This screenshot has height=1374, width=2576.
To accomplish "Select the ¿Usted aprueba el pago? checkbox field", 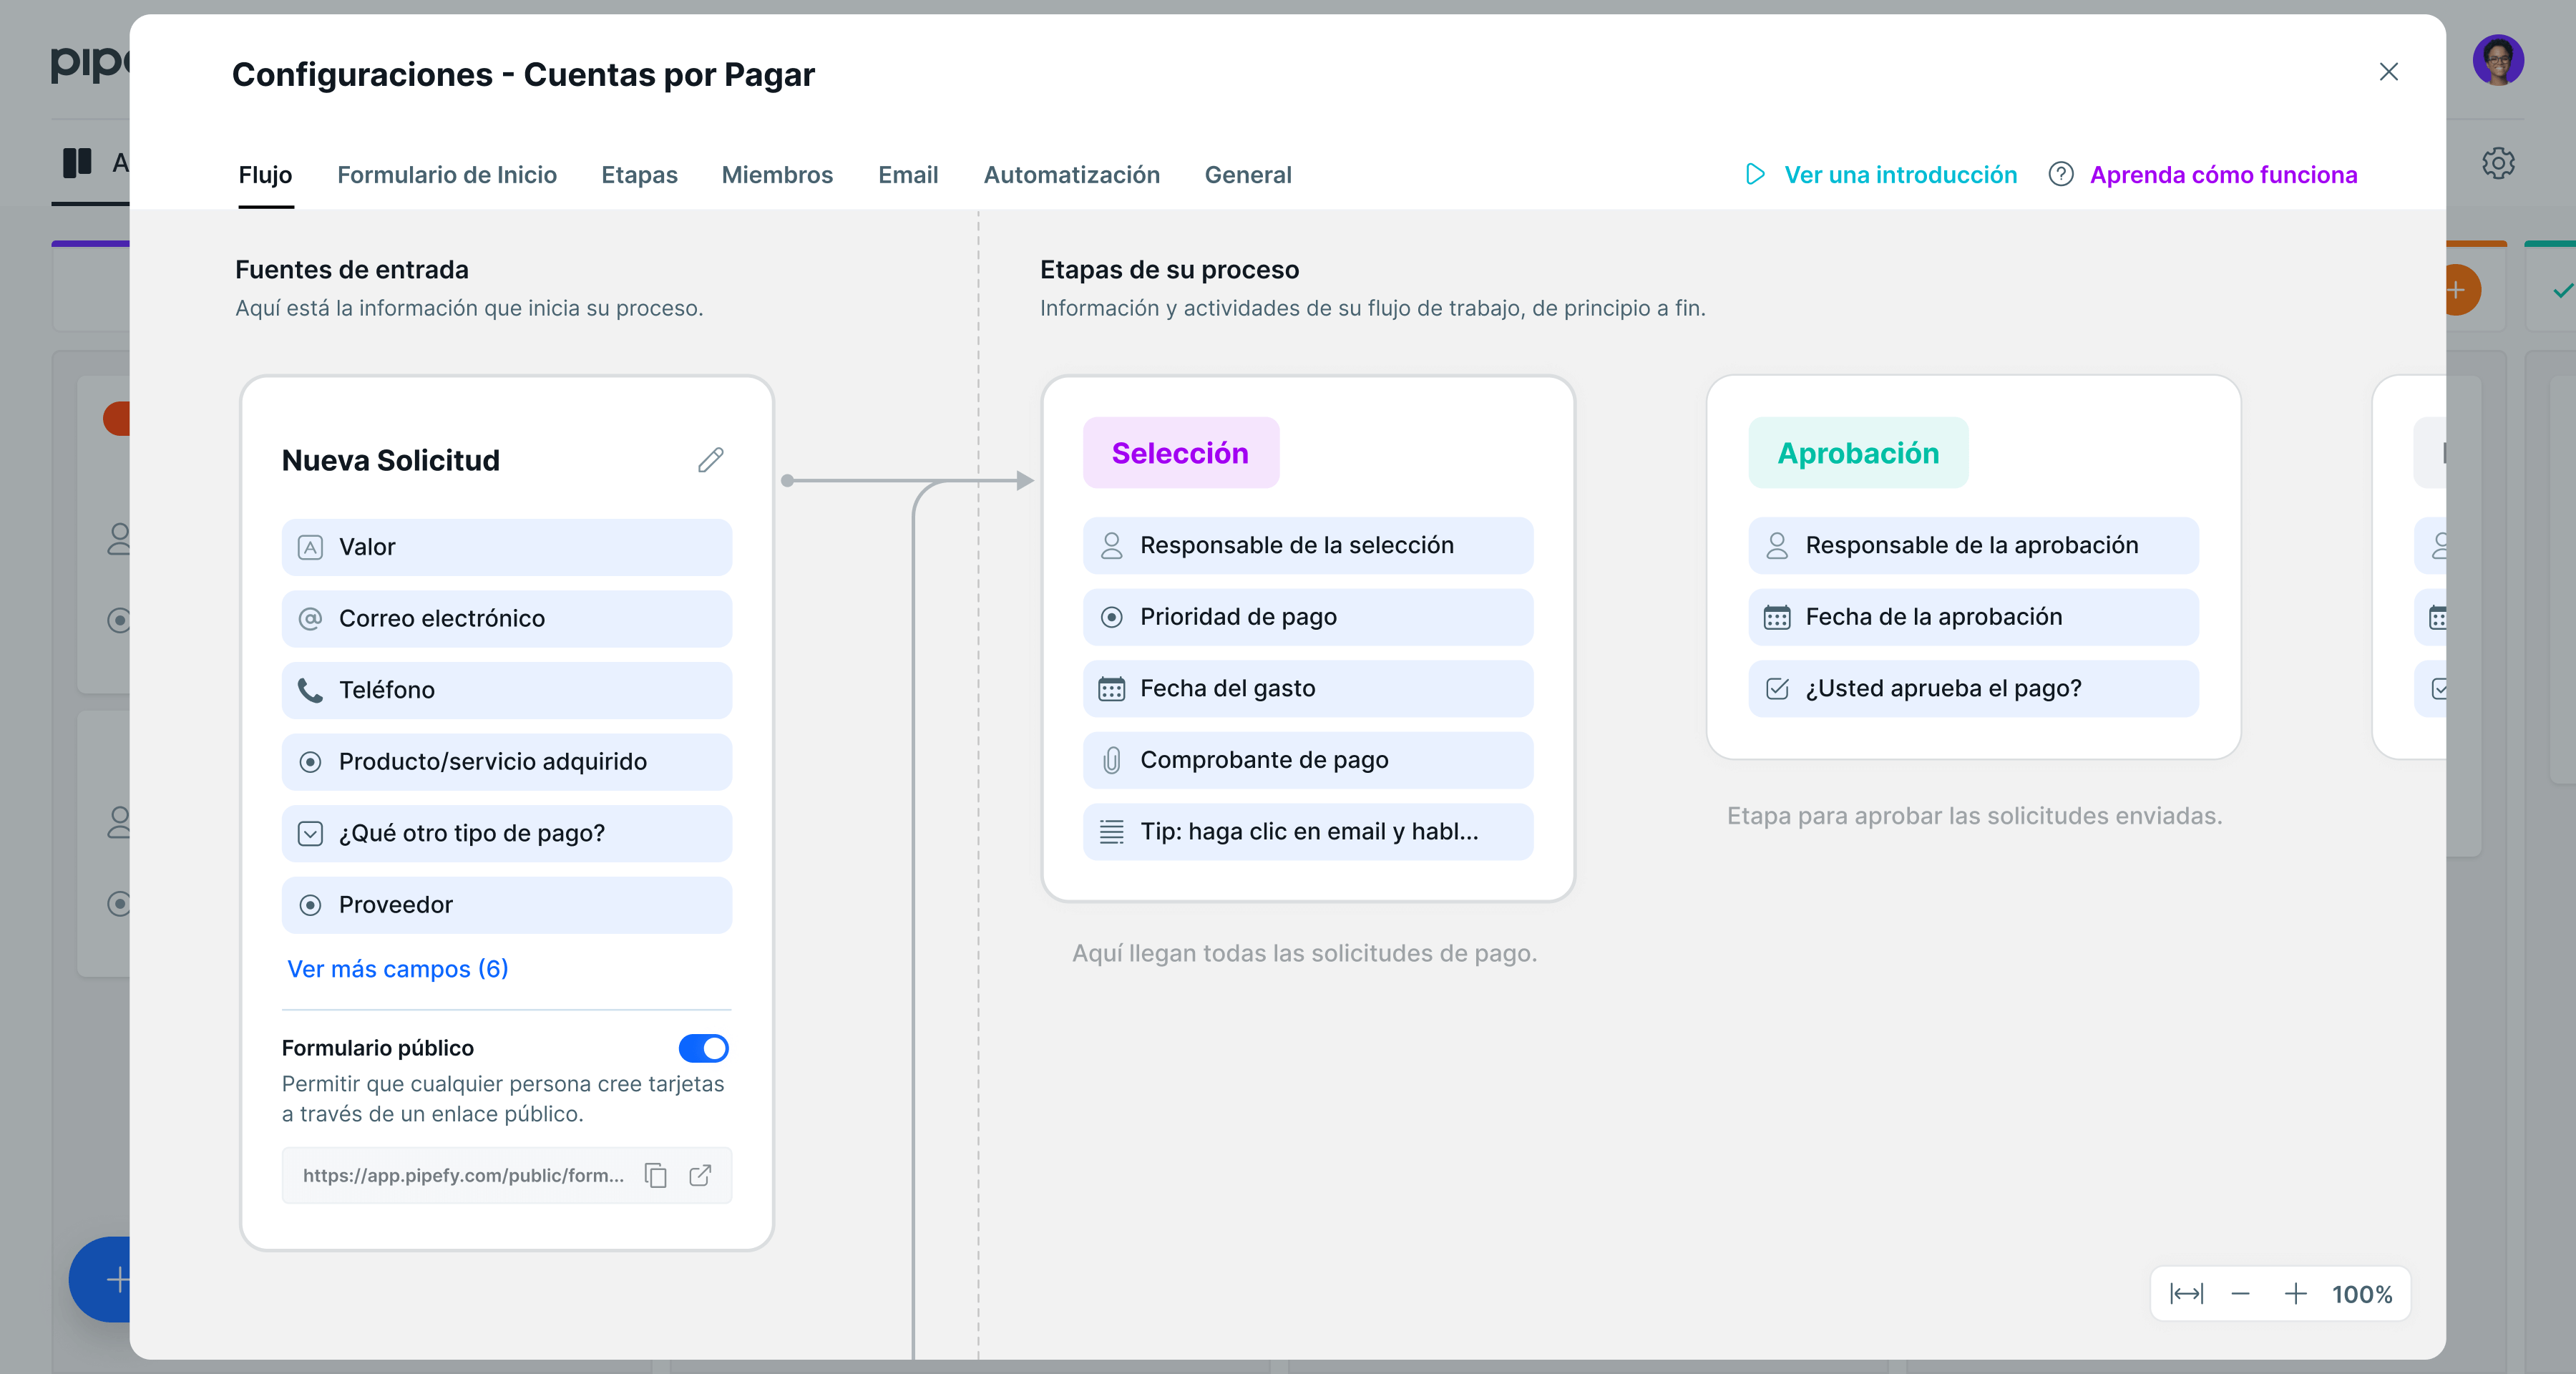I will tap(1972, 688).
